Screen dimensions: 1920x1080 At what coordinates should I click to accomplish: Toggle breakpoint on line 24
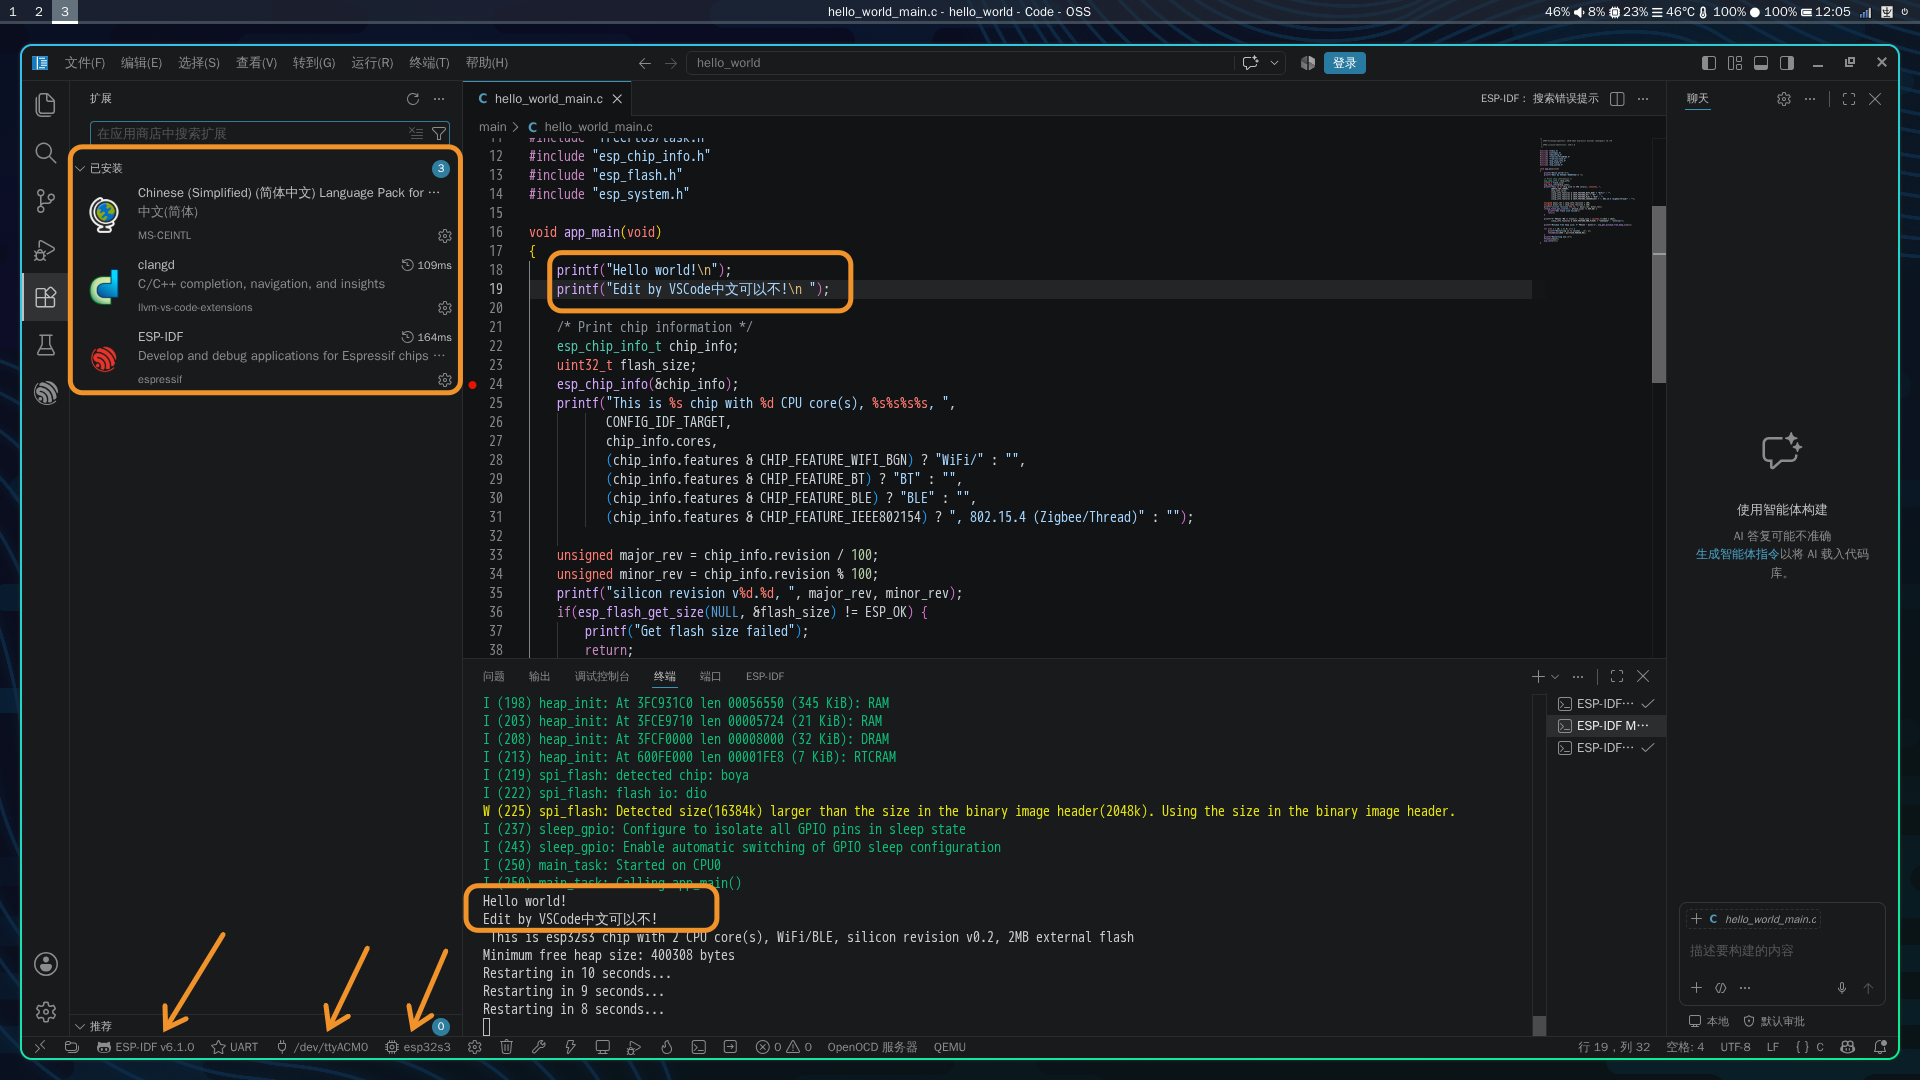[473, 384]
